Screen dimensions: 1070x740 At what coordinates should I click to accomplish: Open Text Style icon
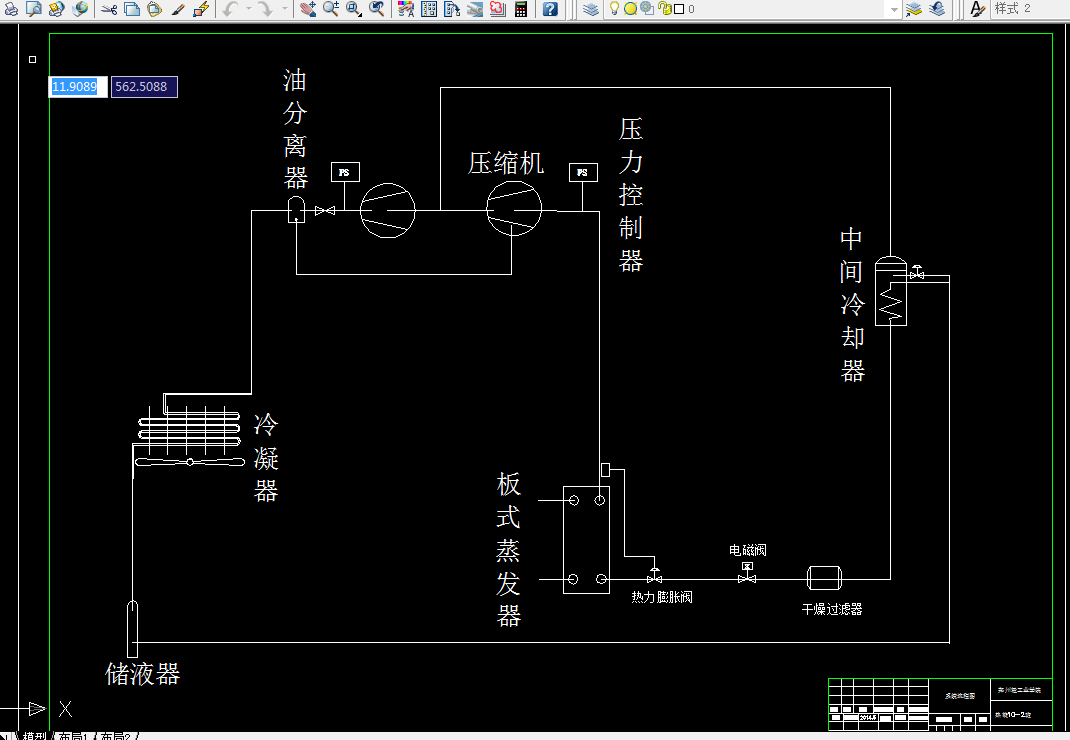click(977, 9)
